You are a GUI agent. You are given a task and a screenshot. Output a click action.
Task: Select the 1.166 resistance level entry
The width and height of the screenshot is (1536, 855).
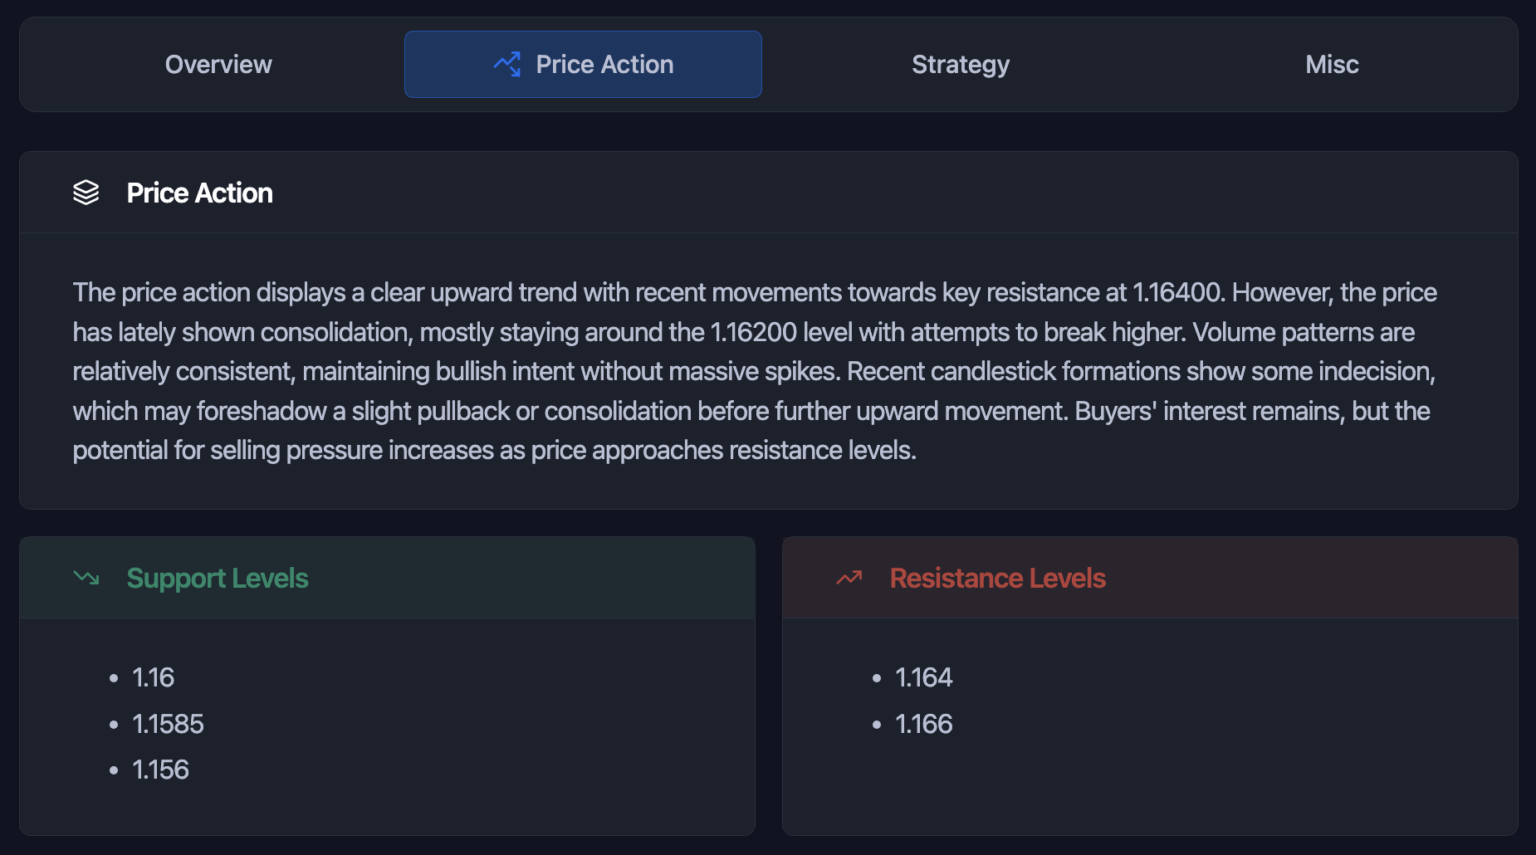click(924, 724)
